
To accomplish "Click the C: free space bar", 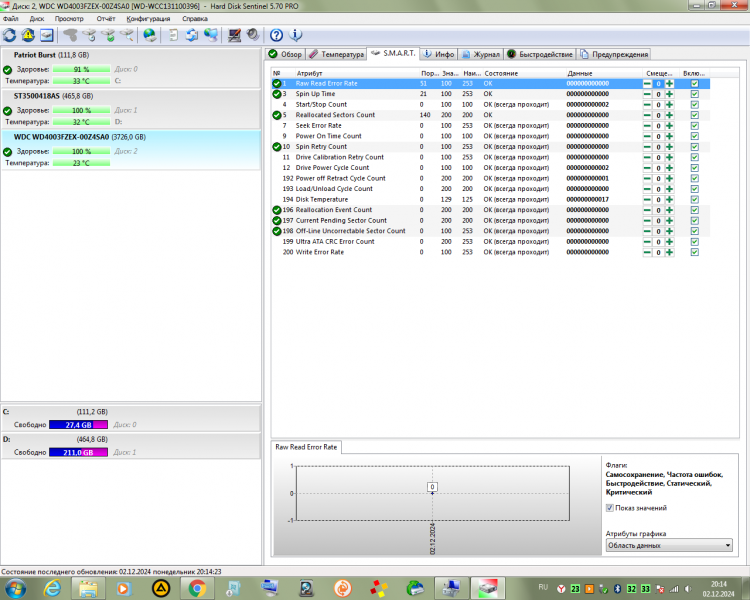I will (78, 424).
